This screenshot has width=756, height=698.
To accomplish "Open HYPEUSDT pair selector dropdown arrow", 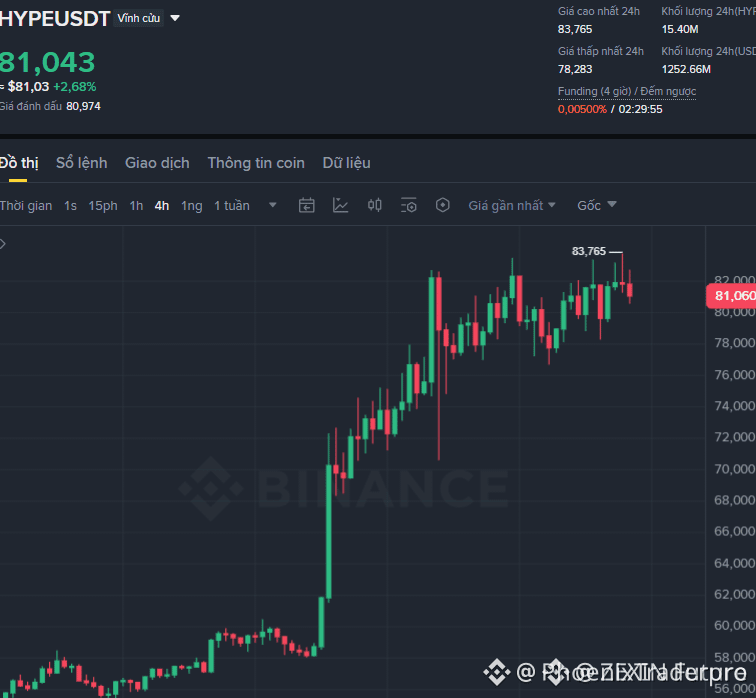I will [175, 18].
